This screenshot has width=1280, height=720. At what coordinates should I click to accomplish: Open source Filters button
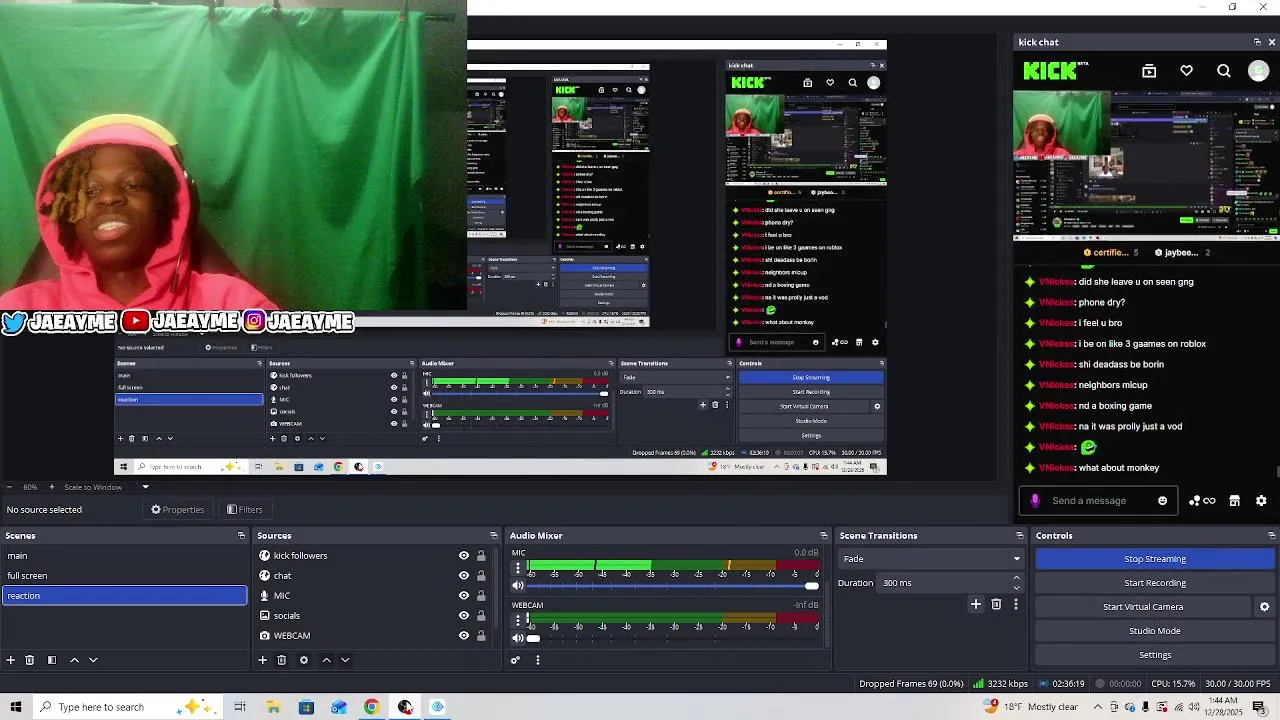(244, 510)
